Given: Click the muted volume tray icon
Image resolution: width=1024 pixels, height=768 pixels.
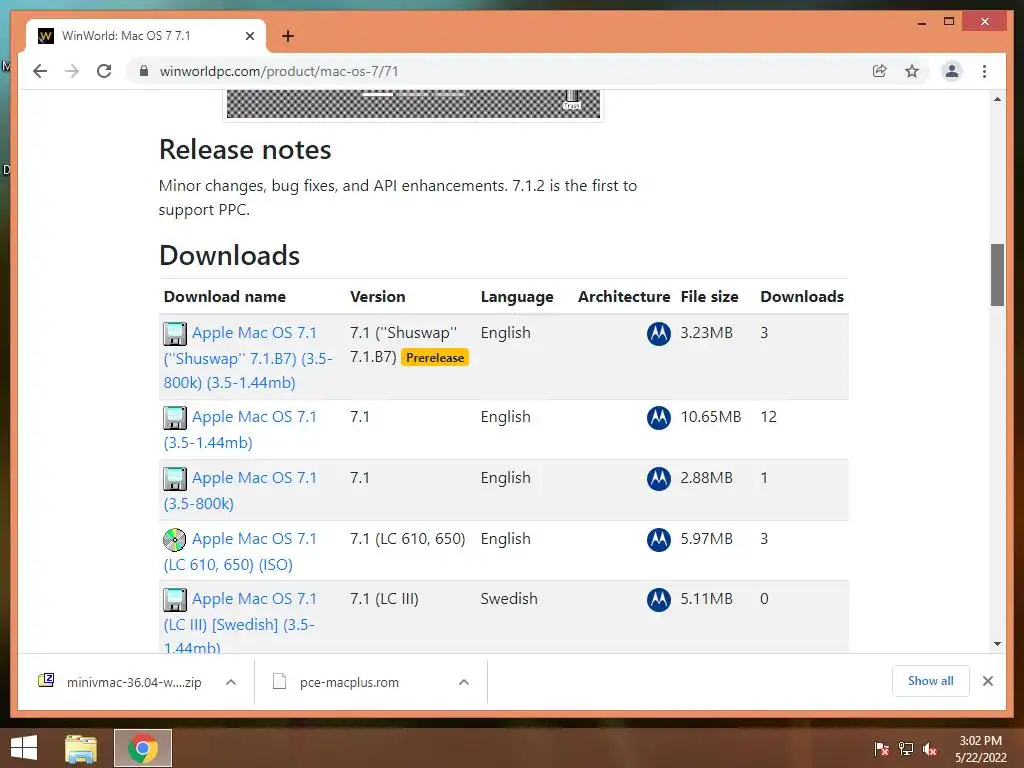Looking at the screenshot, I should tap(930, 749).
